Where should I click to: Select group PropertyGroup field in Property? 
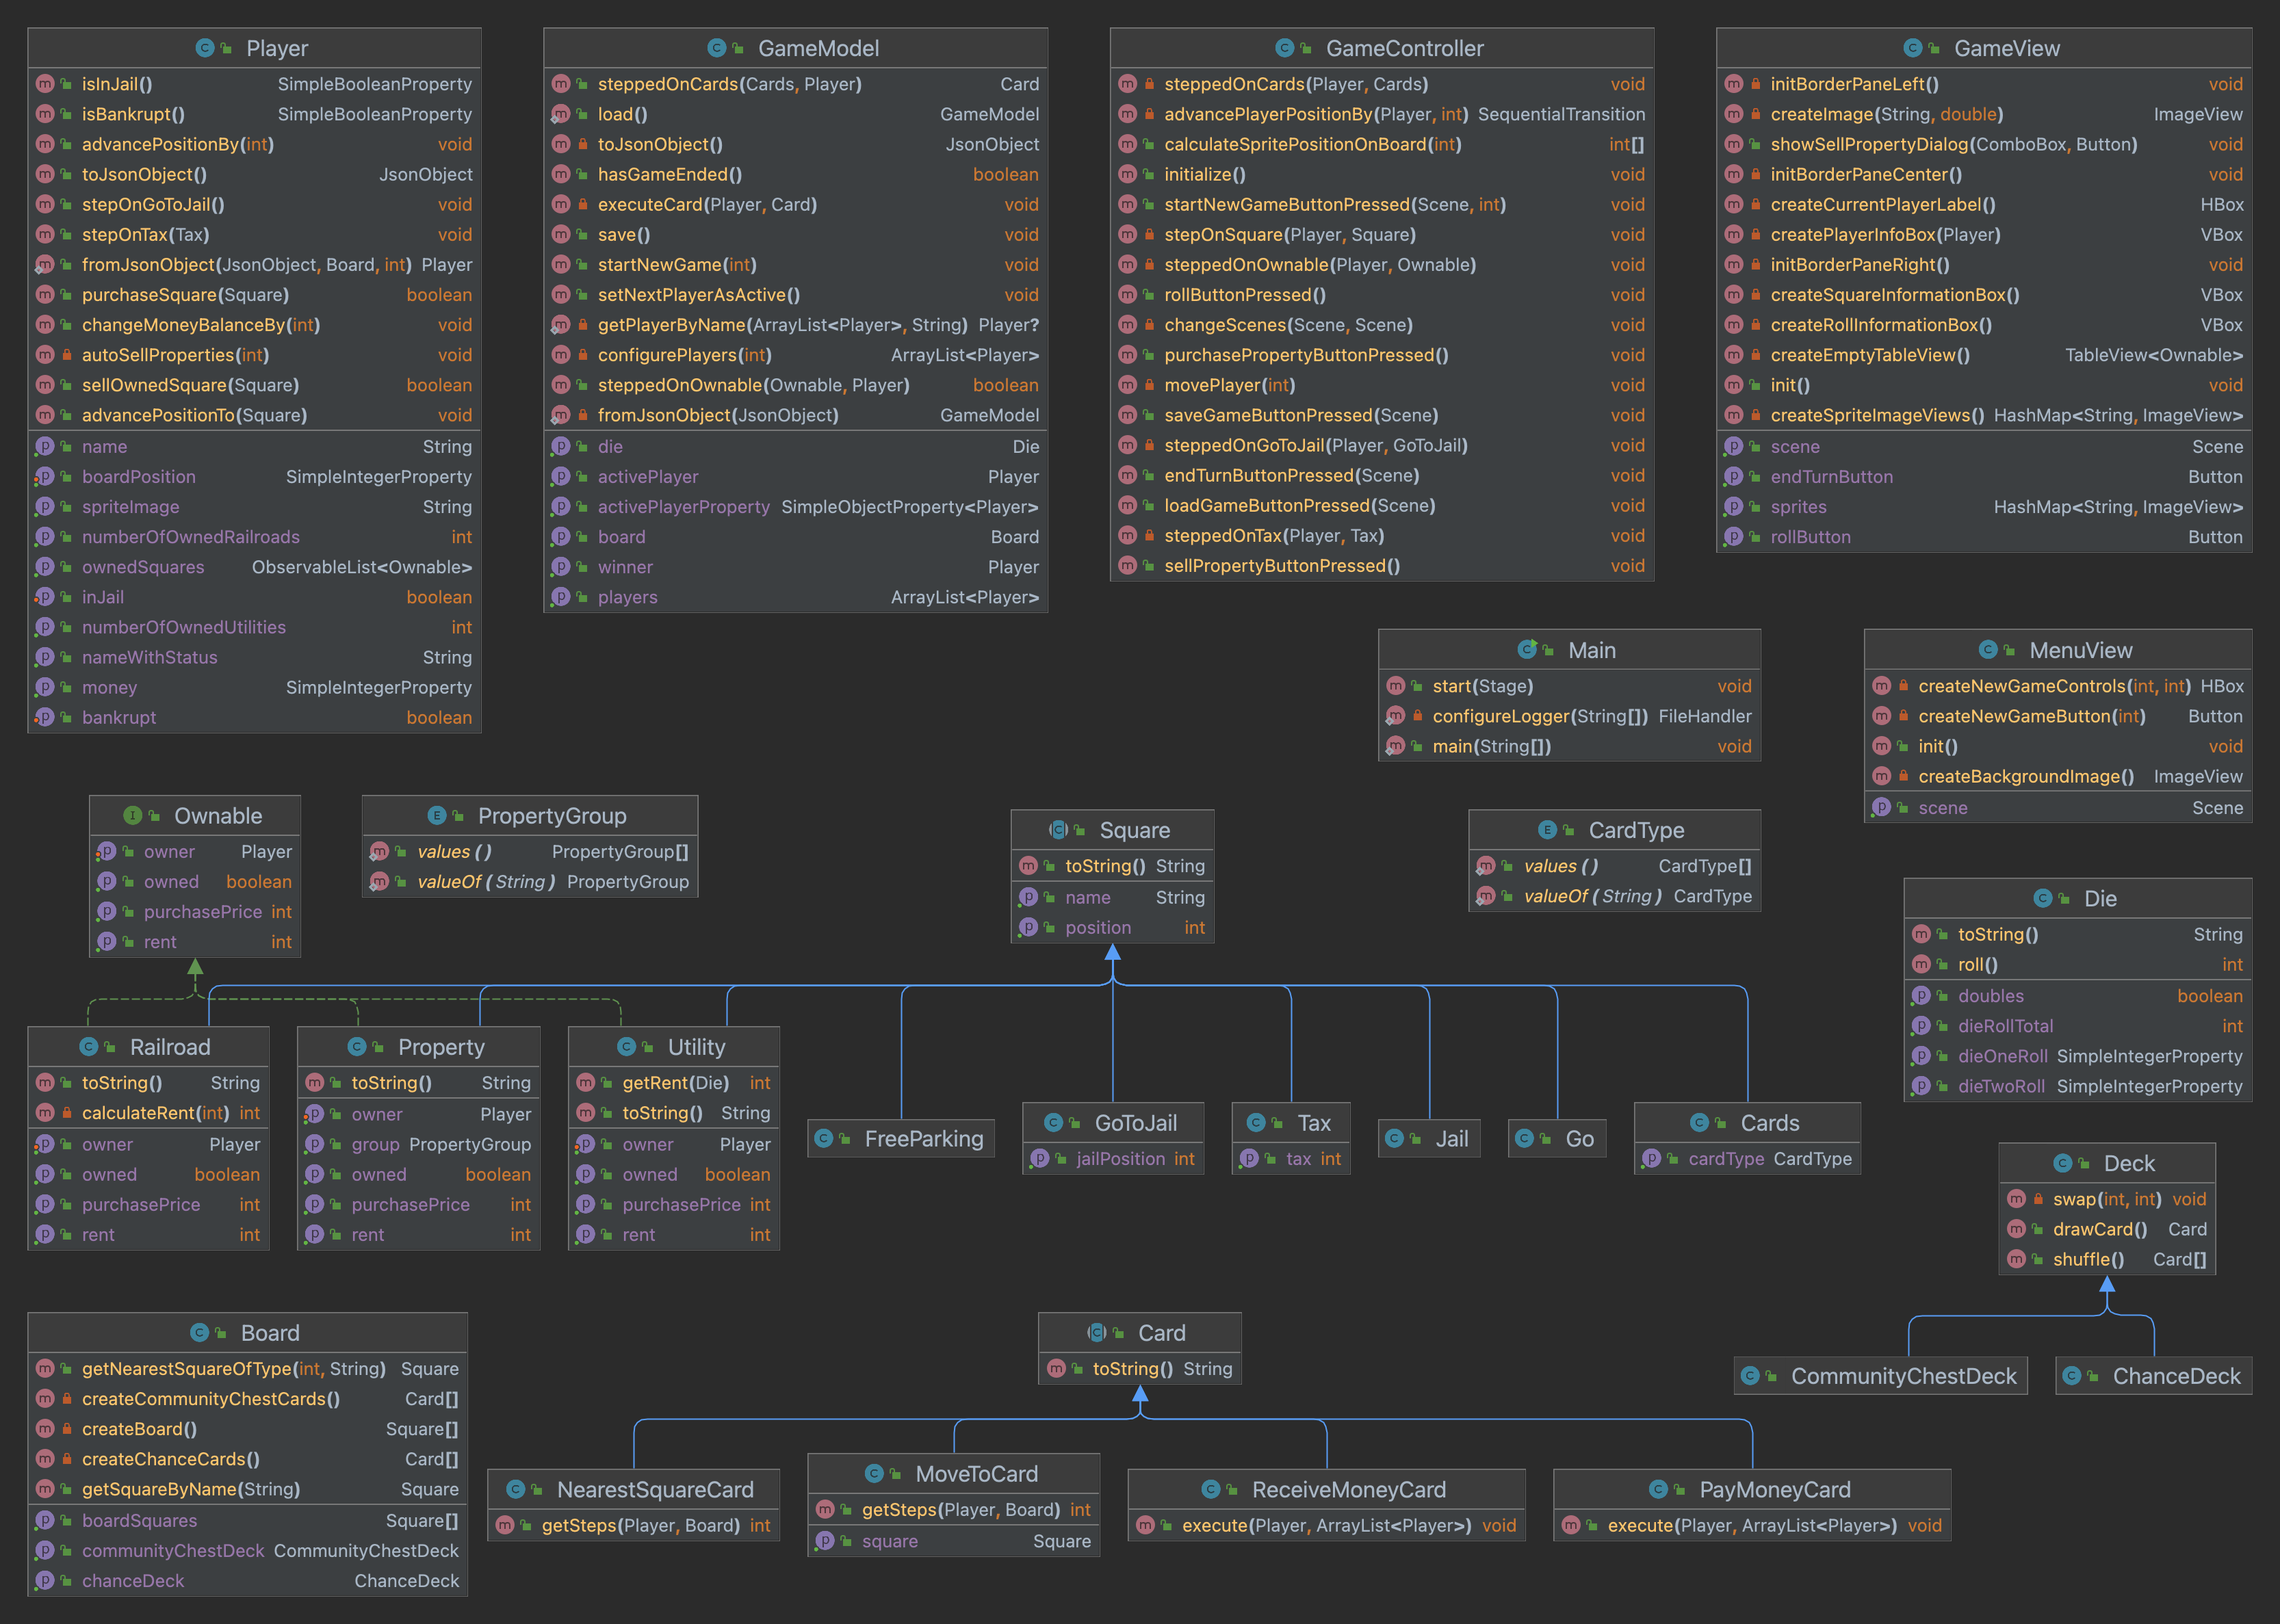pos(419,1144)
